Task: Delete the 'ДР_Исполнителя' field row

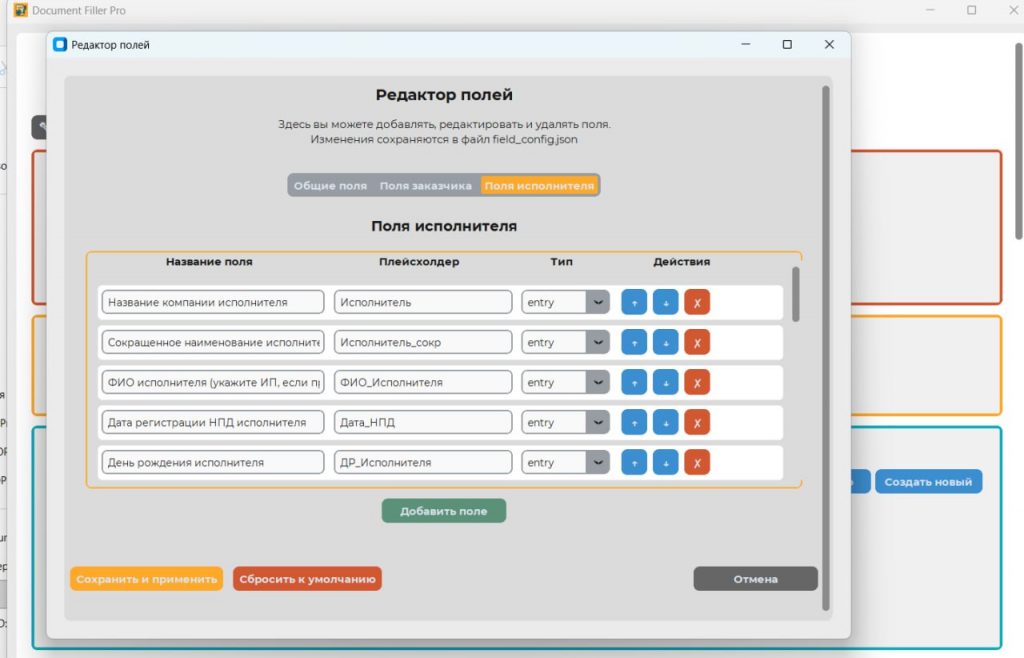Action: tap(697, 462)
